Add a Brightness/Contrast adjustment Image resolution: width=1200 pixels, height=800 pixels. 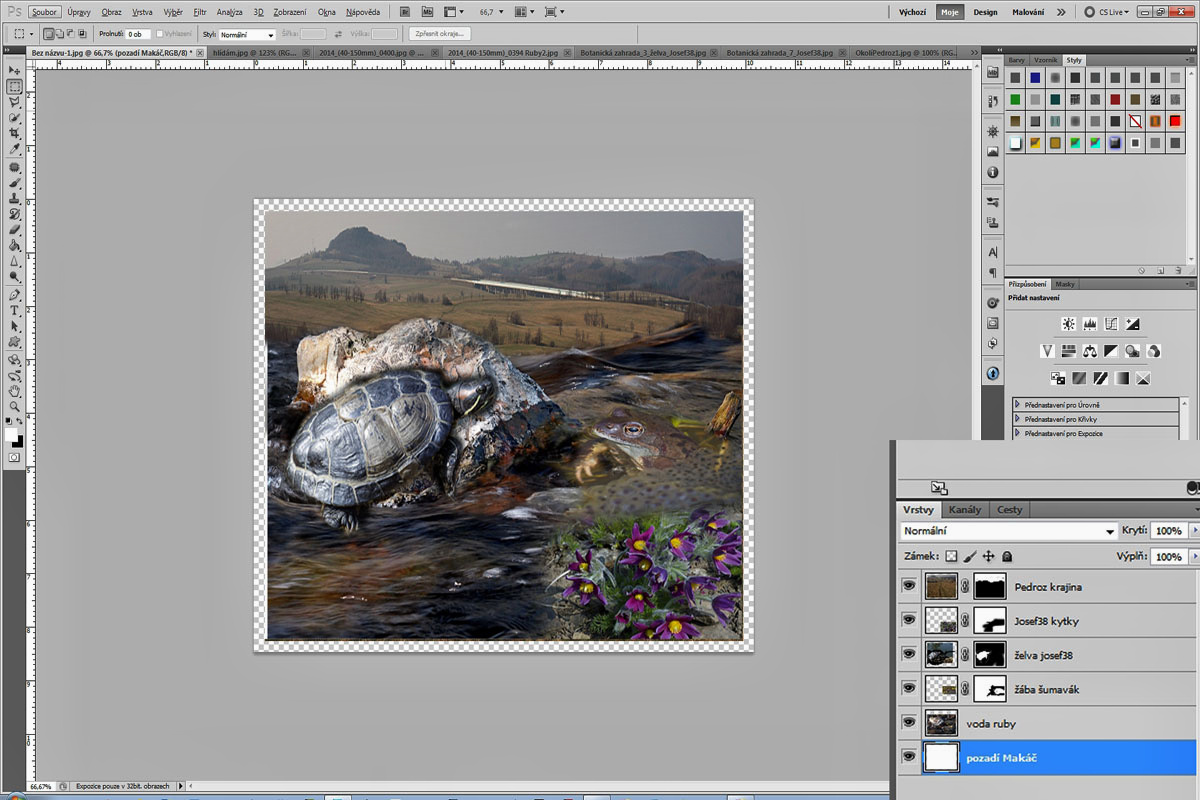(x=1068, y=324)
